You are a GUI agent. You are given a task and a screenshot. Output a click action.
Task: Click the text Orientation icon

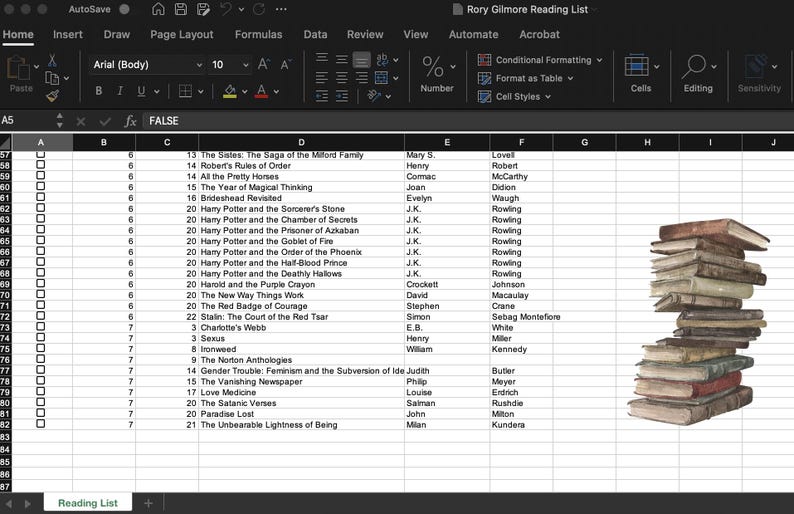click(x=374, y=96)
